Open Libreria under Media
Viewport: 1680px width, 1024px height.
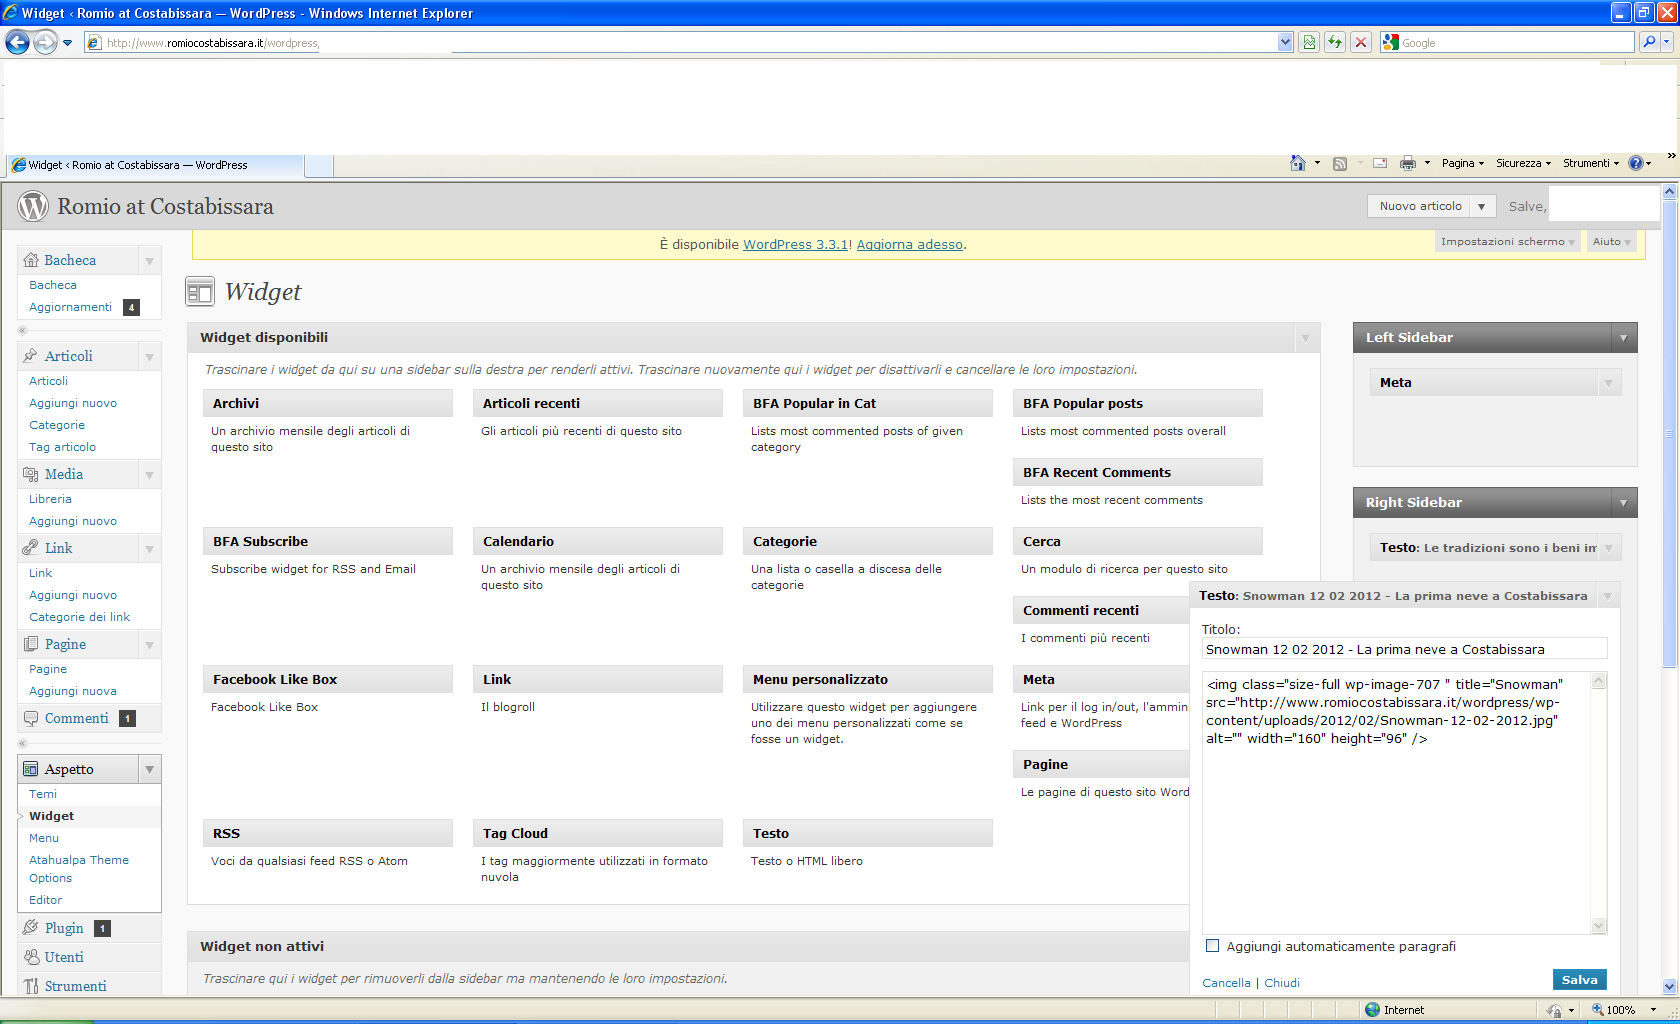click(50, 499)
